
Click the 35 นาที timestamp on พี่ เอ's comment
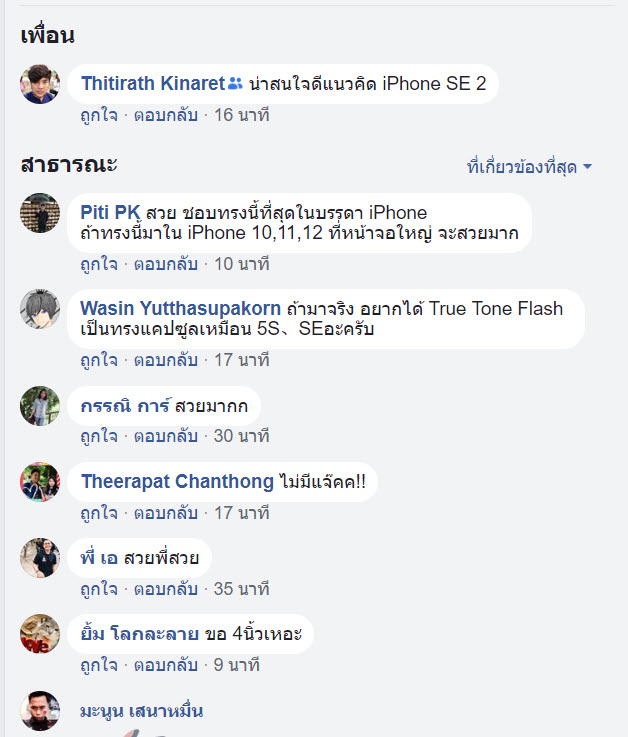click(x=235, y=589)
